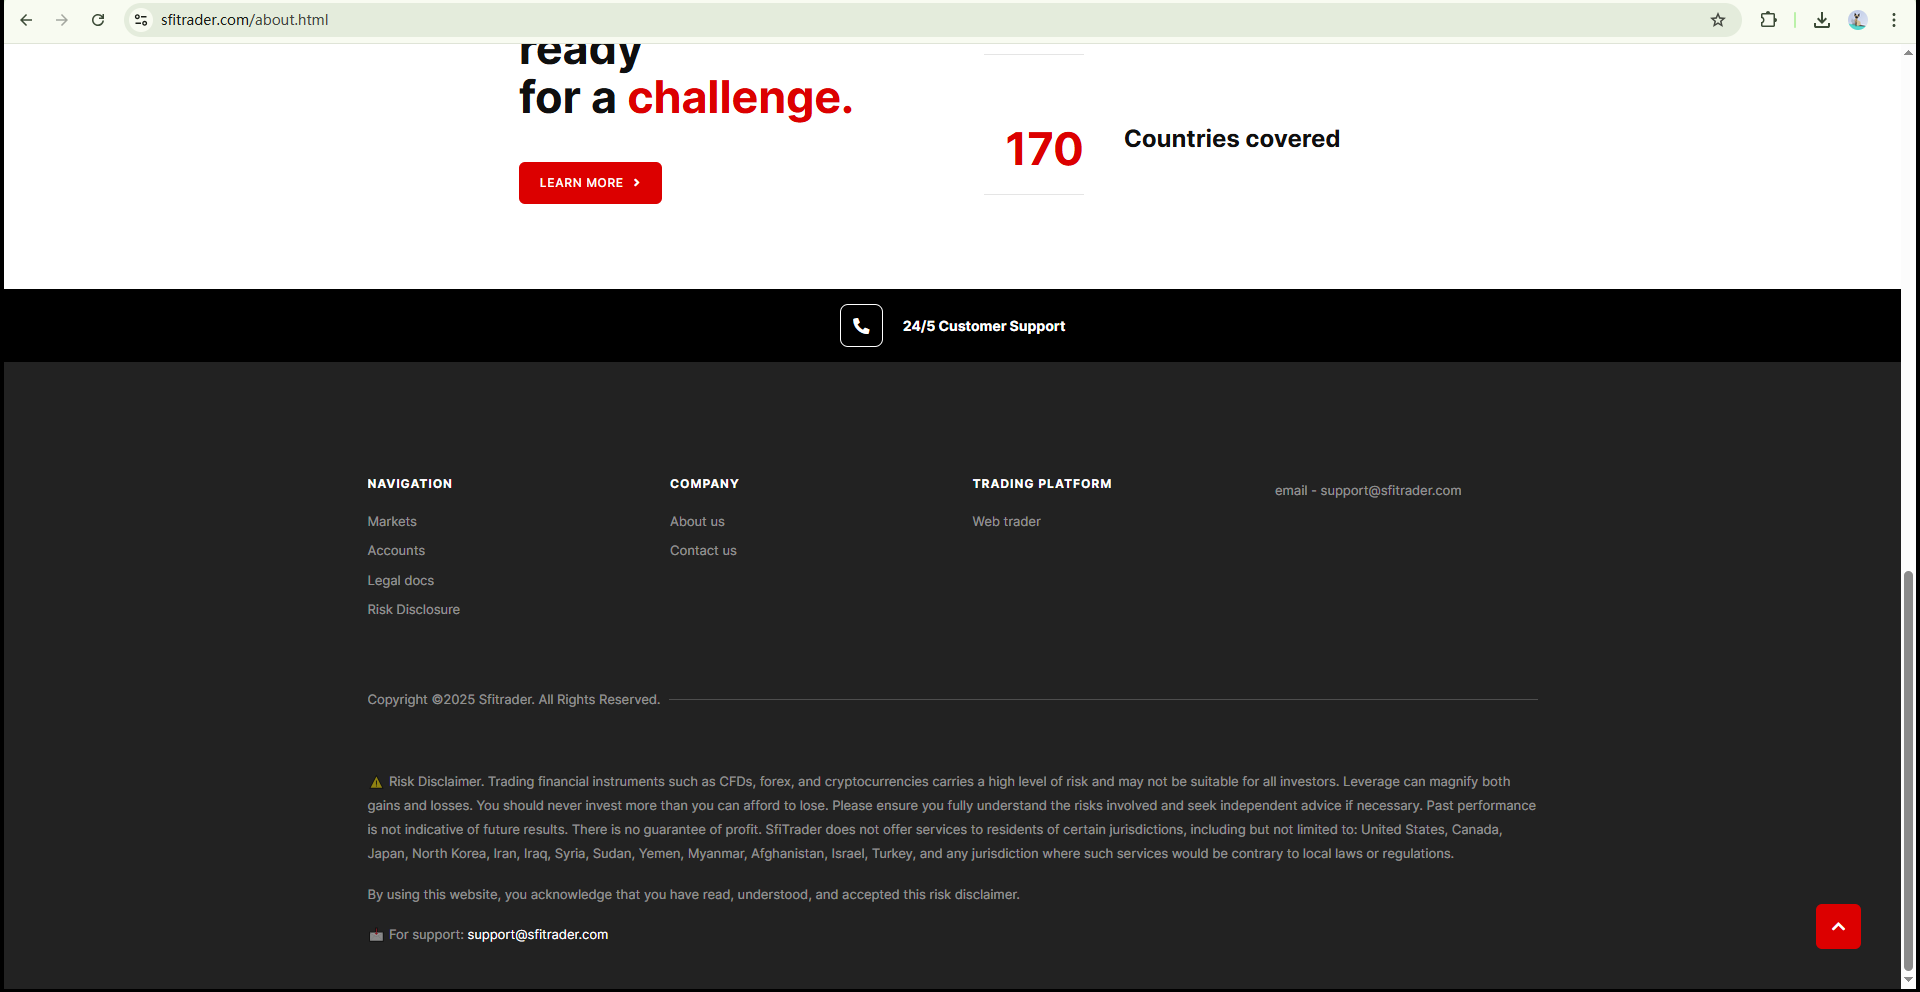Go back to the previous page
The width and height of the screenshot is (1920, 992).
26,20
